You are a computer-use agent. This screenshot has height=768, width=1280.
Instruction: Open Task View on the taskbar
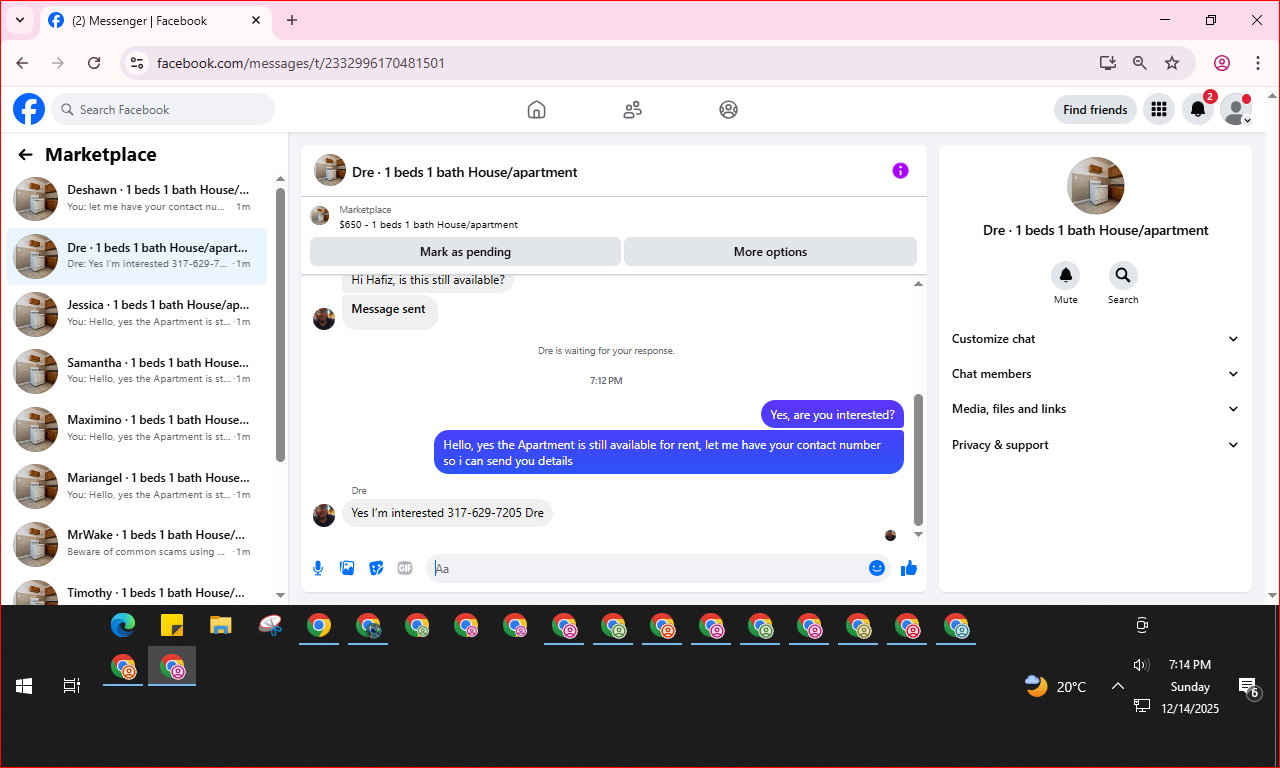click(x=72, y=686)
